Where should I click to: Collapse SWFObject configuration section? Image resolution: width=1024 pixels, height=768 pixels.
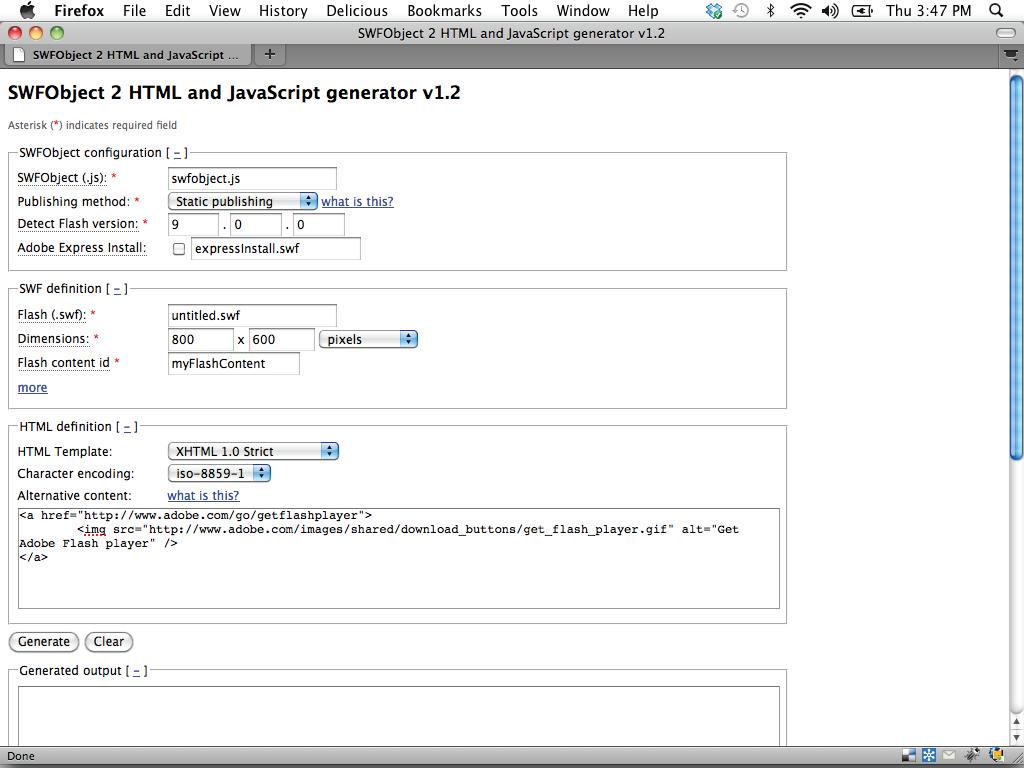click(176, 153)
